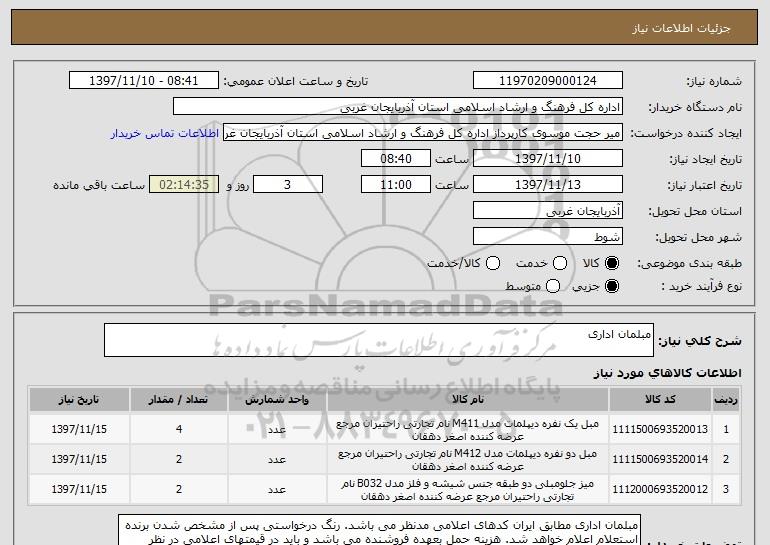The height and width of the screenshot is (545, 770).
Task: Click the delivery province field آذربایجان غربی
Action: point(548,211)
